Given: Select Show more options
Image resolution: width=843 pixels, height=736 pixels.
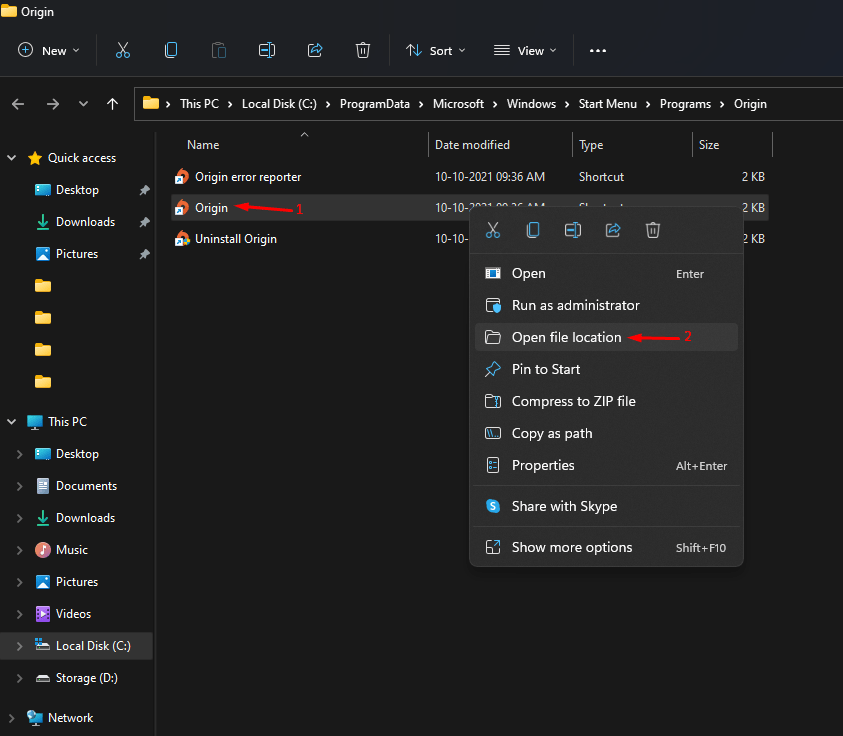Looking at the screenshot, I should click(x=606, y=547).
